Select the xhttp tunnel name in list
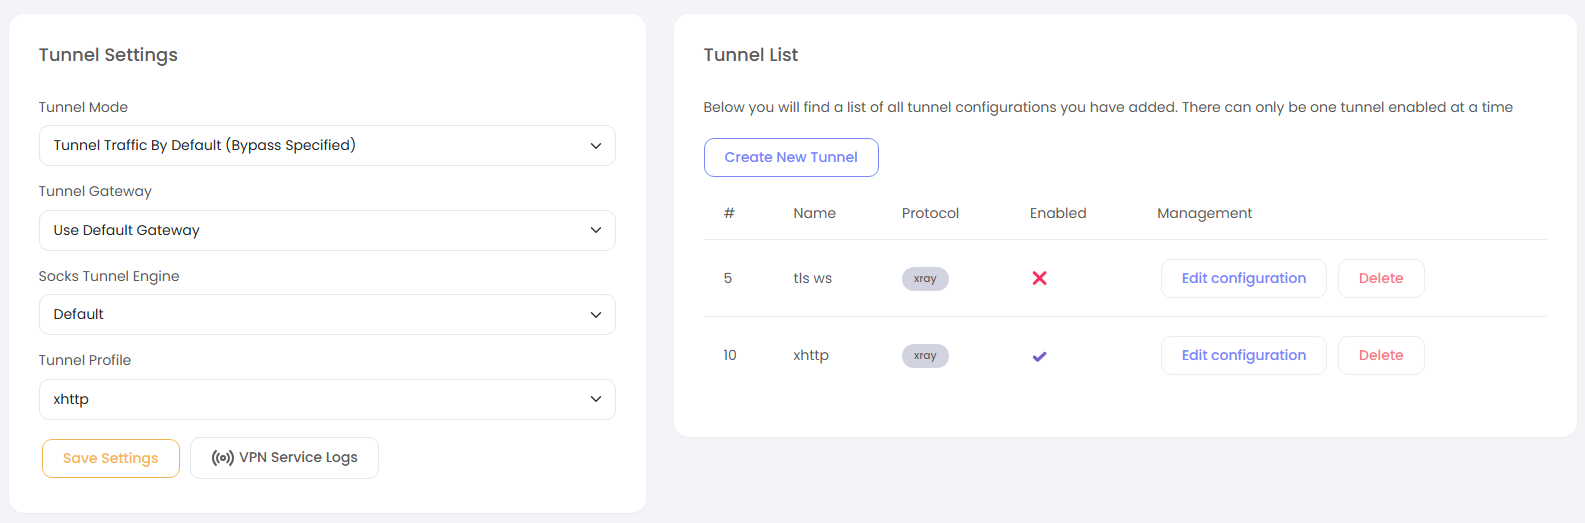 811,356
